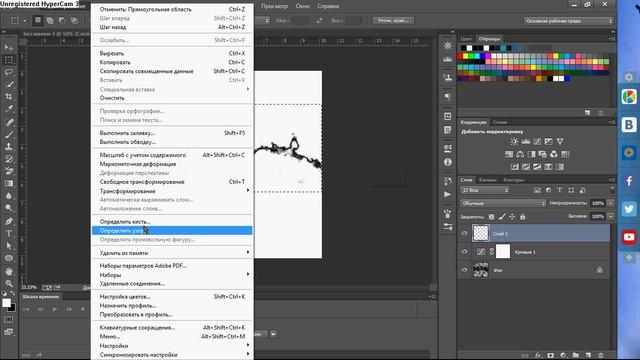Select the Zoom tool
640x360 pixels.
tap(9, 284)
